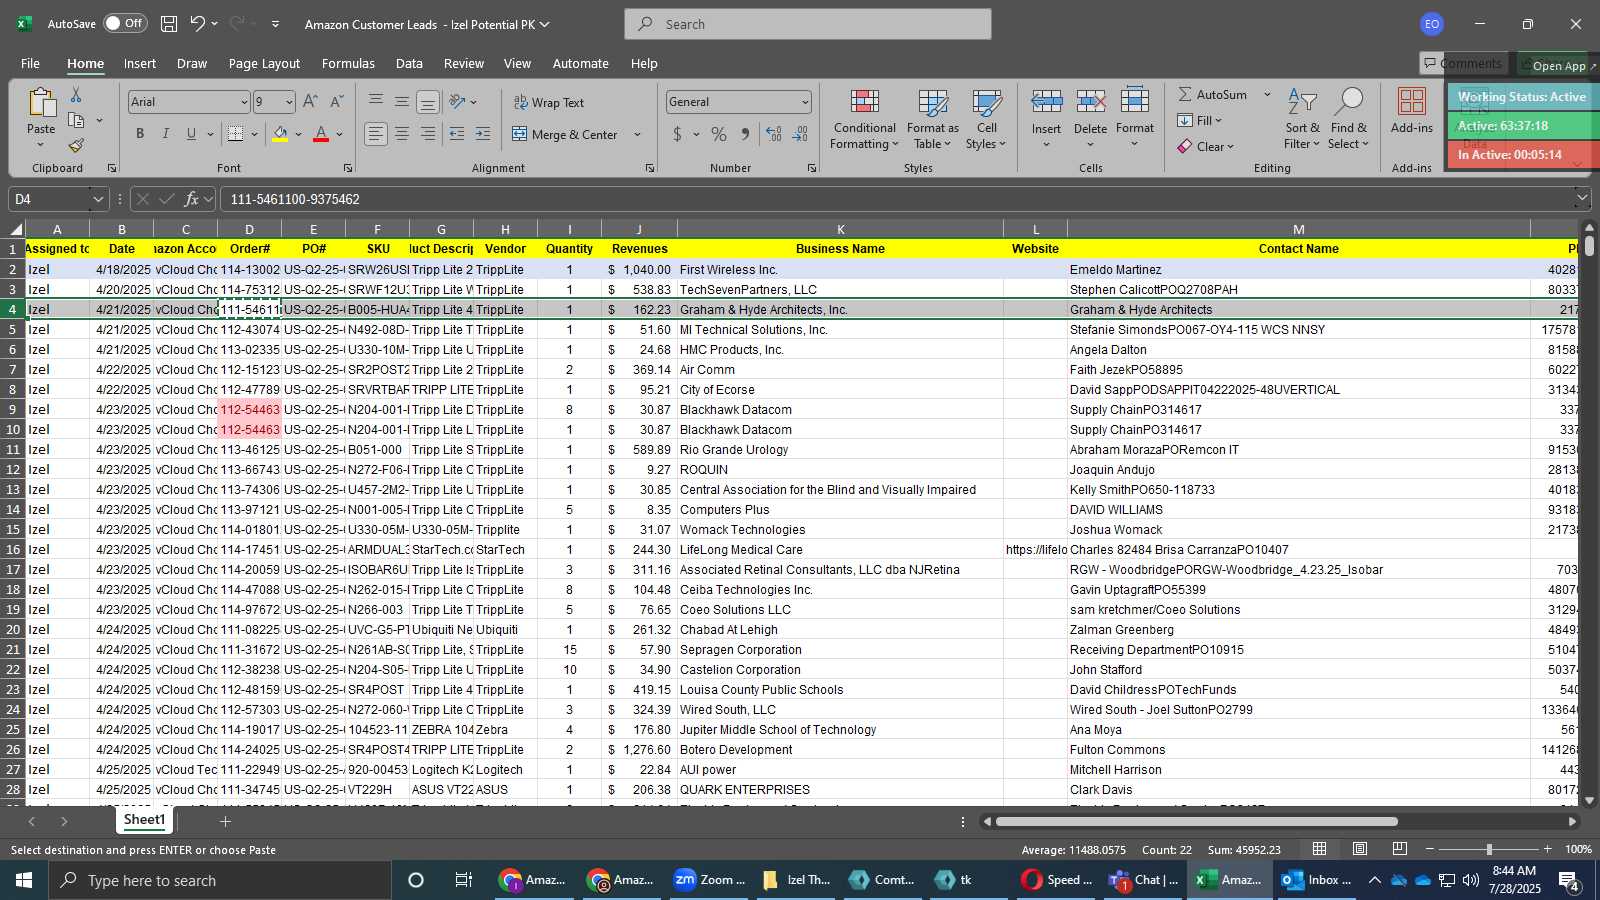
Task: Click the Borders icon
Action: [236, 134]
